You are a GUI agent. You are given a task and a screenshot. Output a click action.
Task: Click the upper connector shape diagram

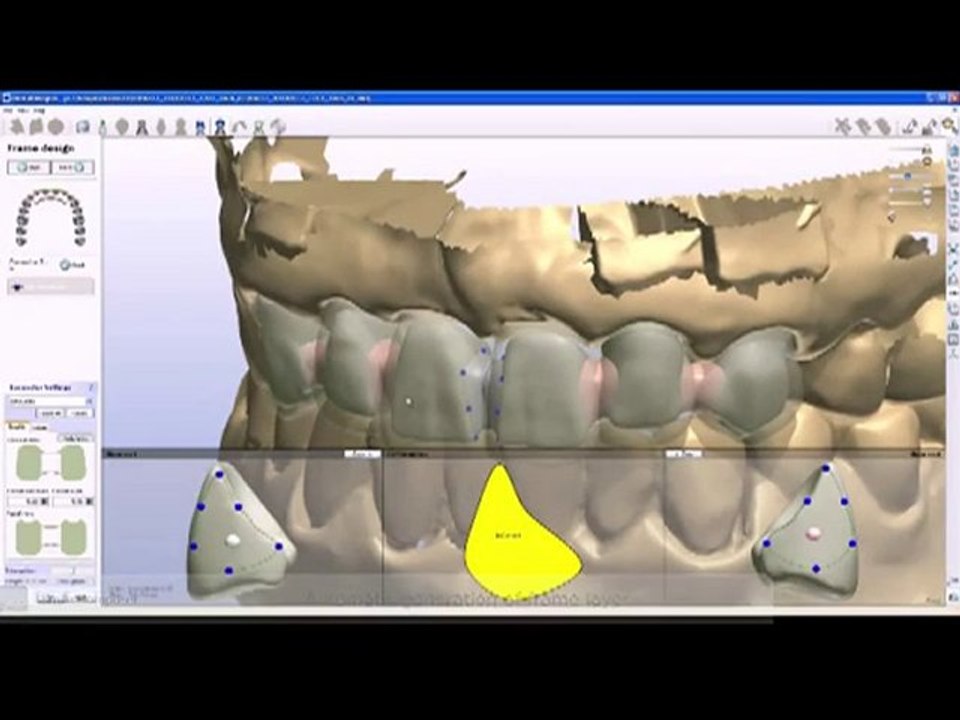pos(51,463)
